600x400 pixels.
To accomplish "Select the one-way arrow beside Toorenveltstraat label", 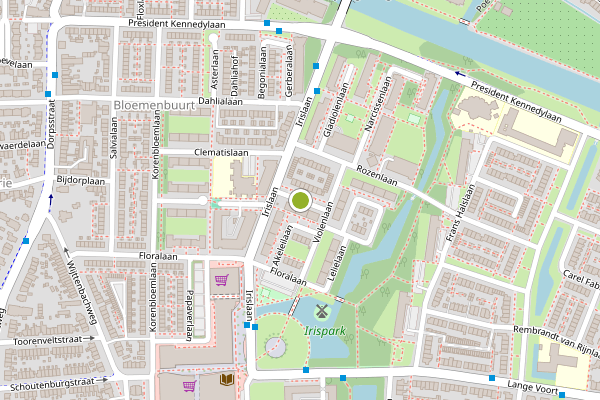I will (x=89, y=338).
